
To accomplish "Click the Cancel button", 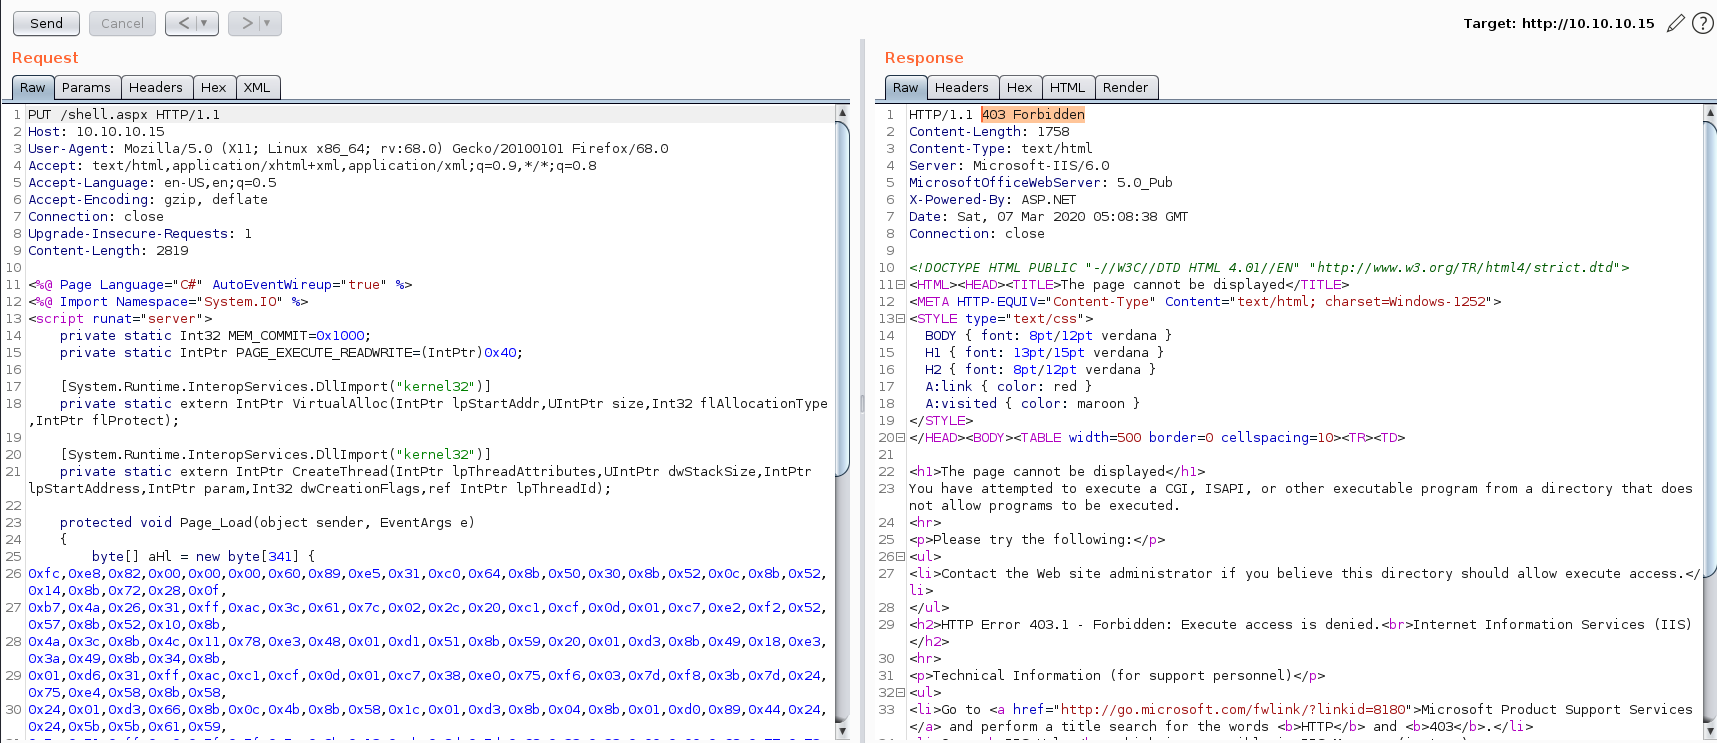I will (x=122, y=23).
